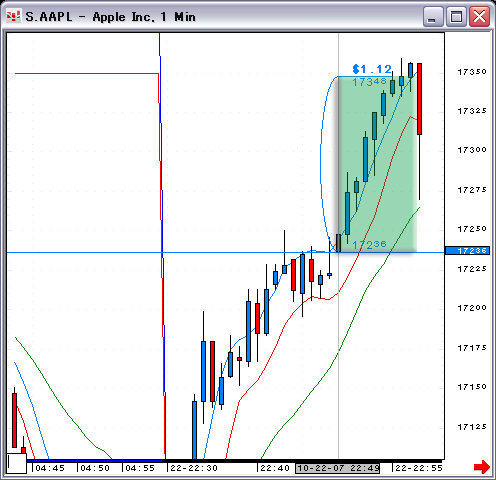Click the 17348 upper range label

tap(369, 82)
